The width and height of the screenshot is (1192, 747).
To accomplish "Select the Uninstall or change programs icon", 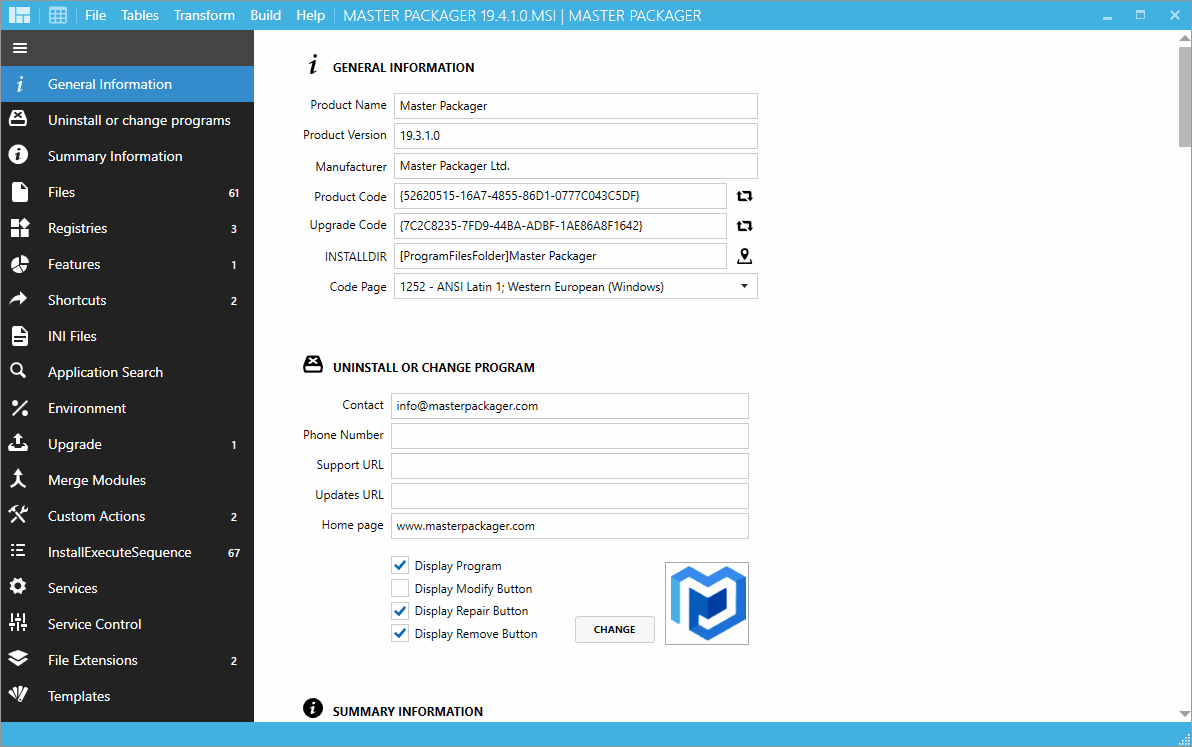I will coord(18,119).
